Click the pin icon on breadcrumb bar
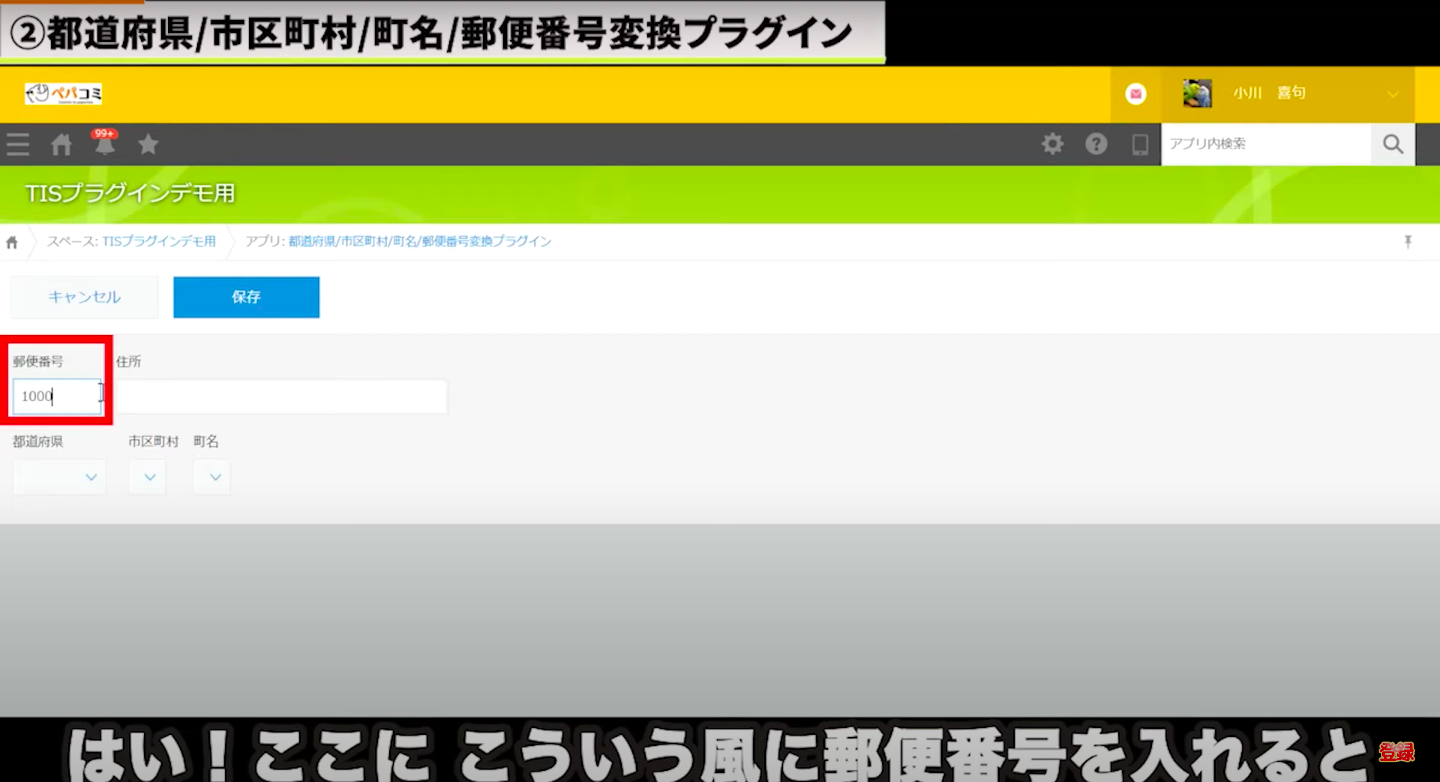This screenshot has width=1440, height=782. [1408, 242]
